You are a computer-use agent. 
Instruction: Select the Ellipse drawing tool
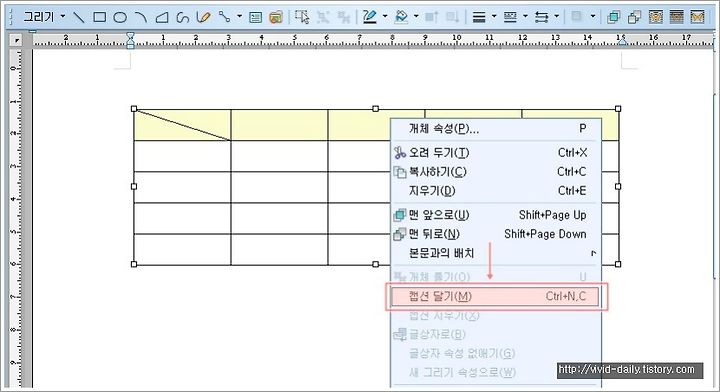pyautogui.click(x=120, y=17)
